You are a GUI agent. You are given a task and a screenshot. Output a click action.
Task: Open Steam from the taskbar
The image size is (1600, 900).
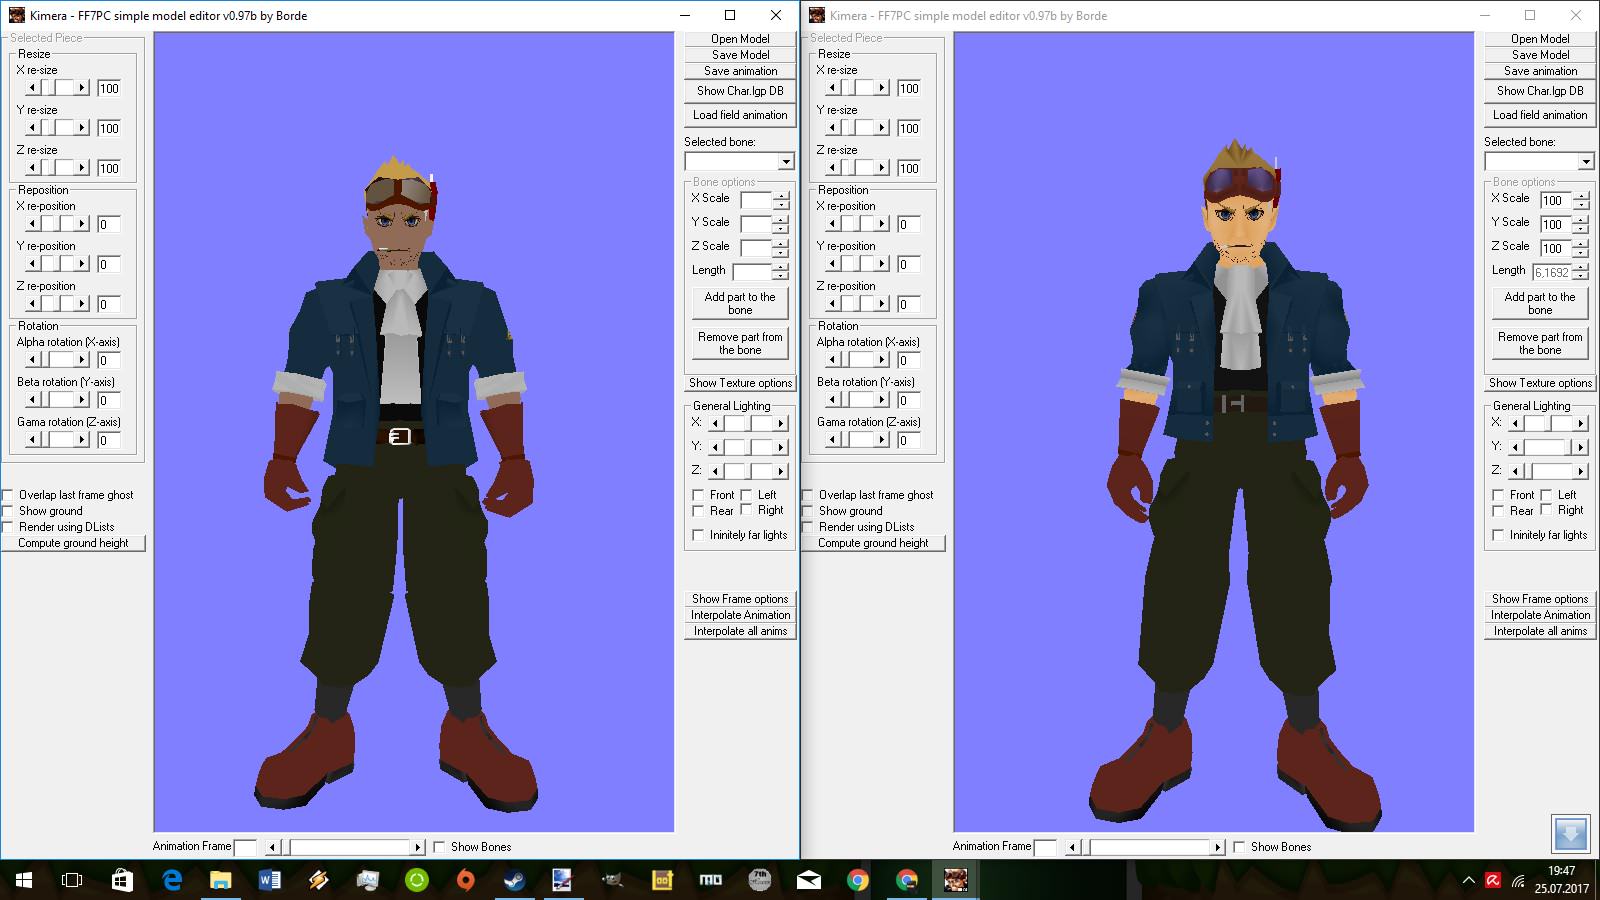(515, 880)
